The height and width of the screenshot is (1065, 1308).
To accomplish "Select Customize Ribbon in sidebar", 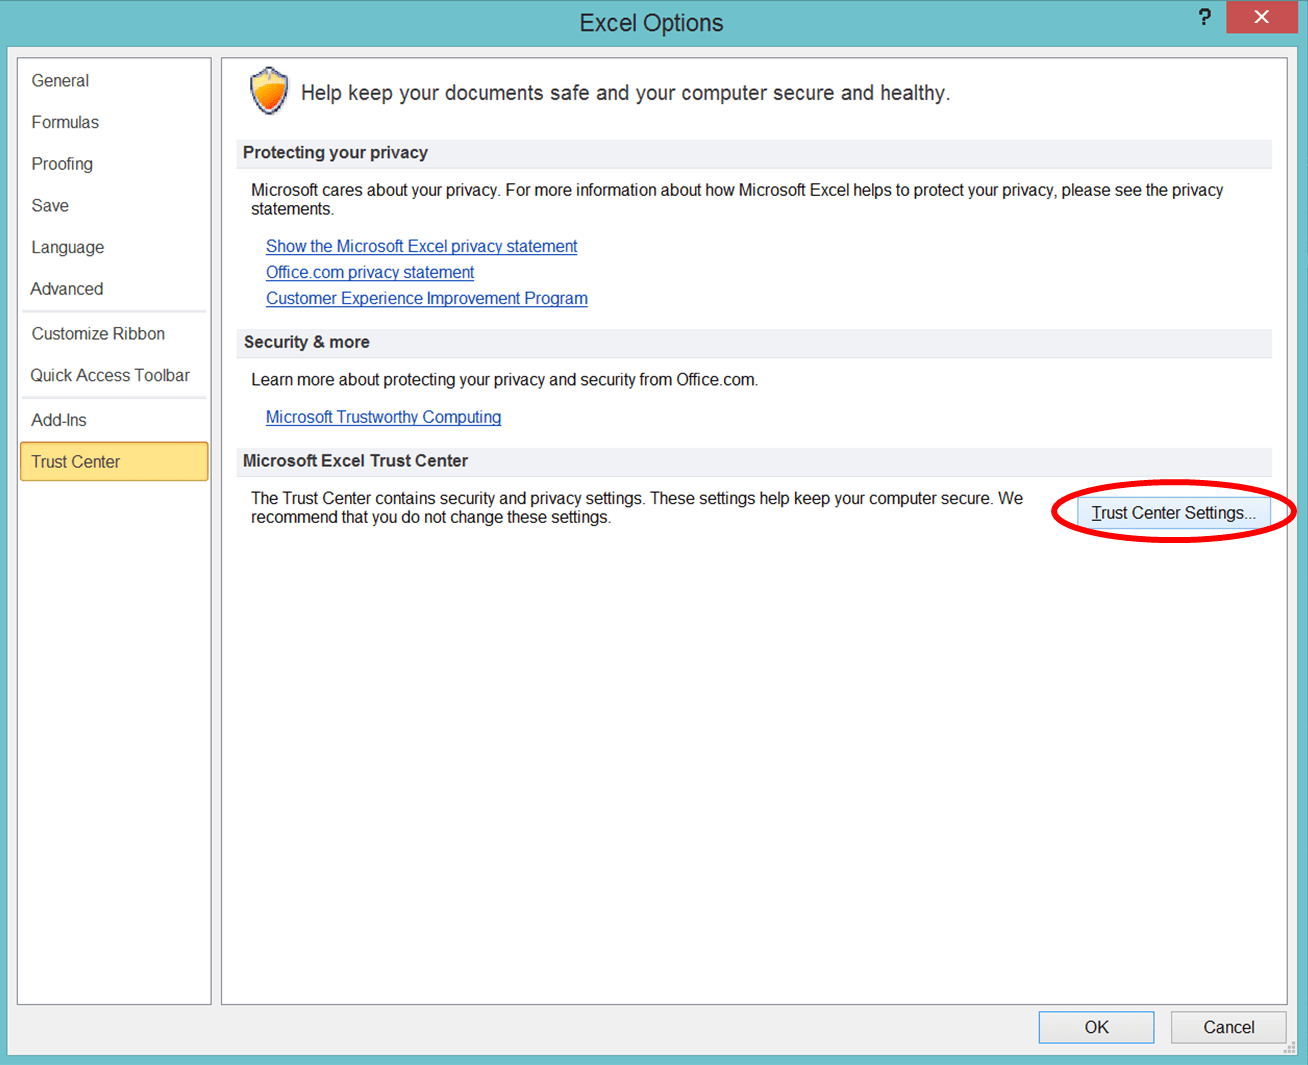I will (x=114, y=334).
